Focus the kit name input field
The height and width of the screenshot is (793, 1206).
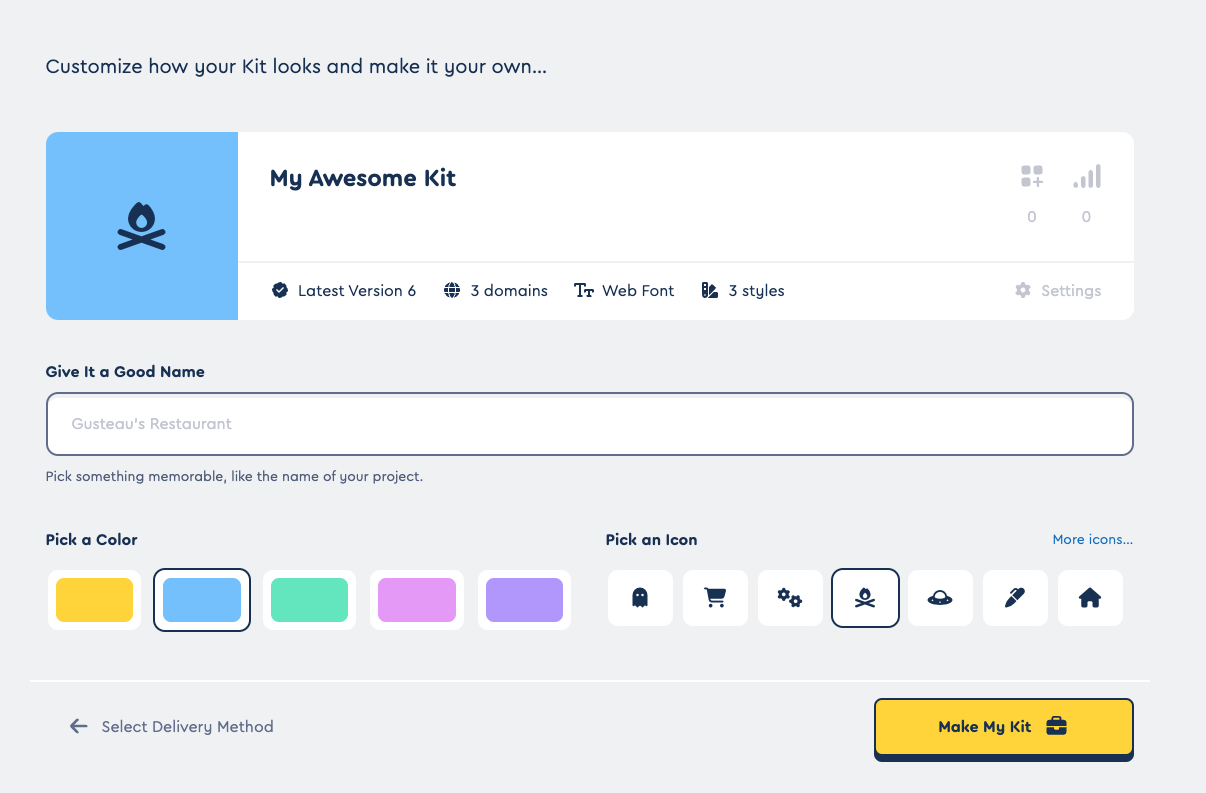click(590, 424)
